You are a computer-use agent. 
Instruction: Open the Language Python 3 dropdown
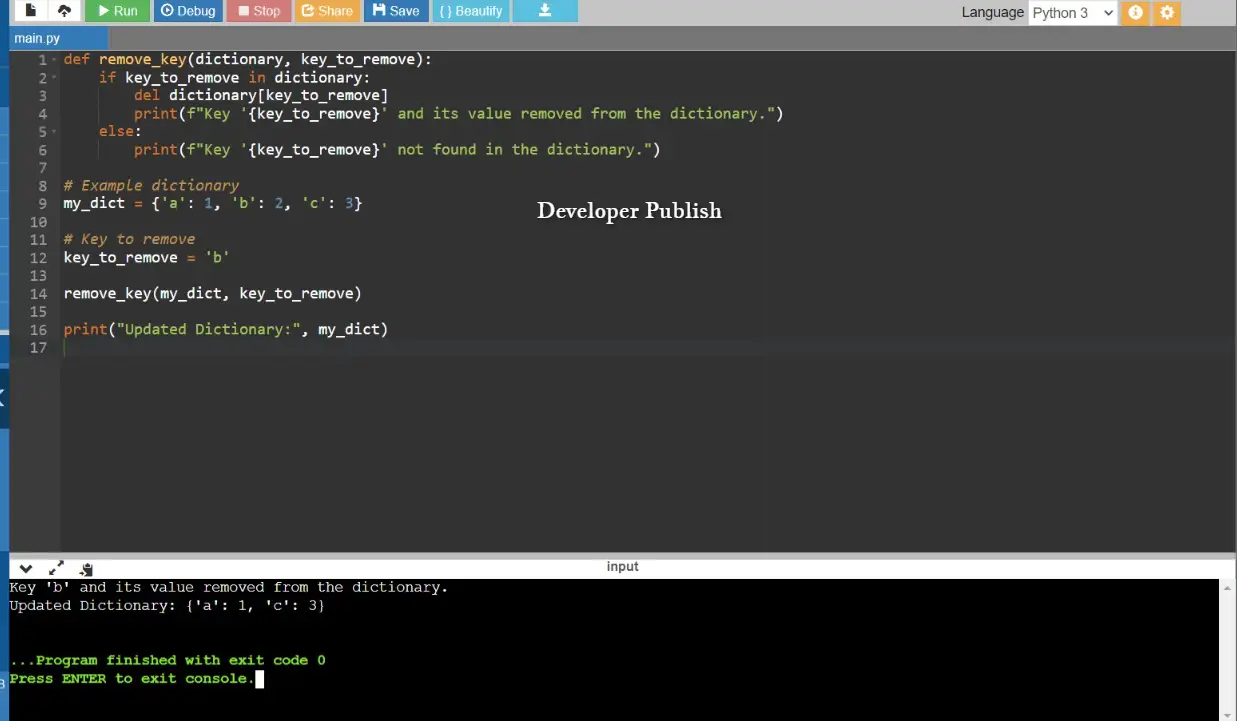(1072, 12)
